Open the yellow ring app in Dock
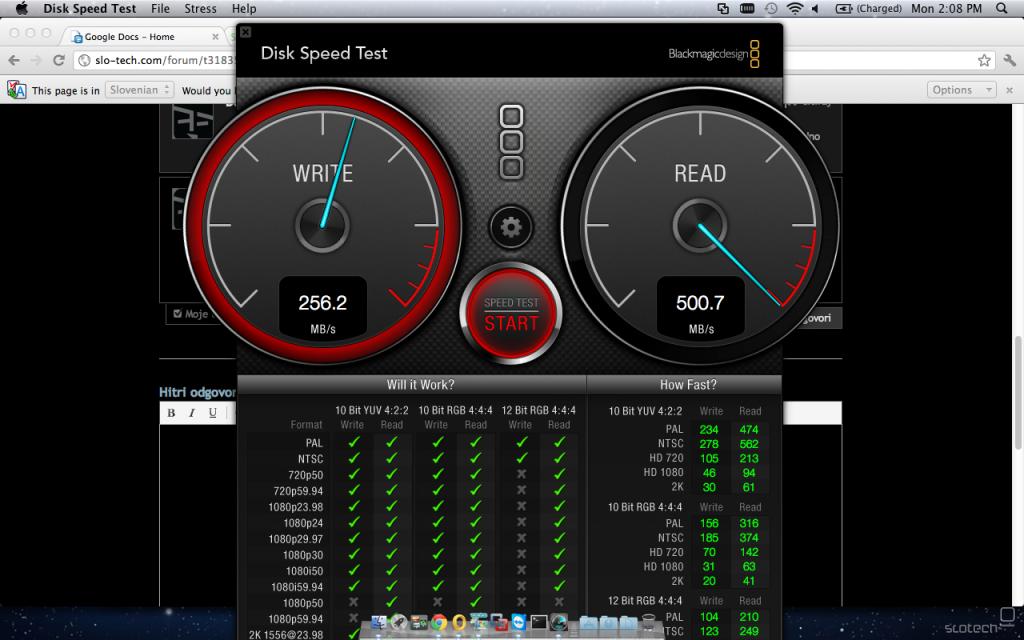 459,622
